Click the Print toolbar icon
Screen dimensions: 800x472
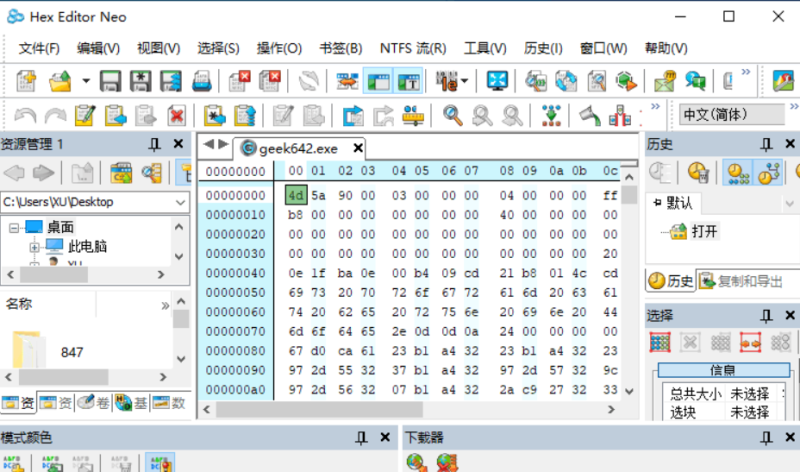click(x=201, y=81)
